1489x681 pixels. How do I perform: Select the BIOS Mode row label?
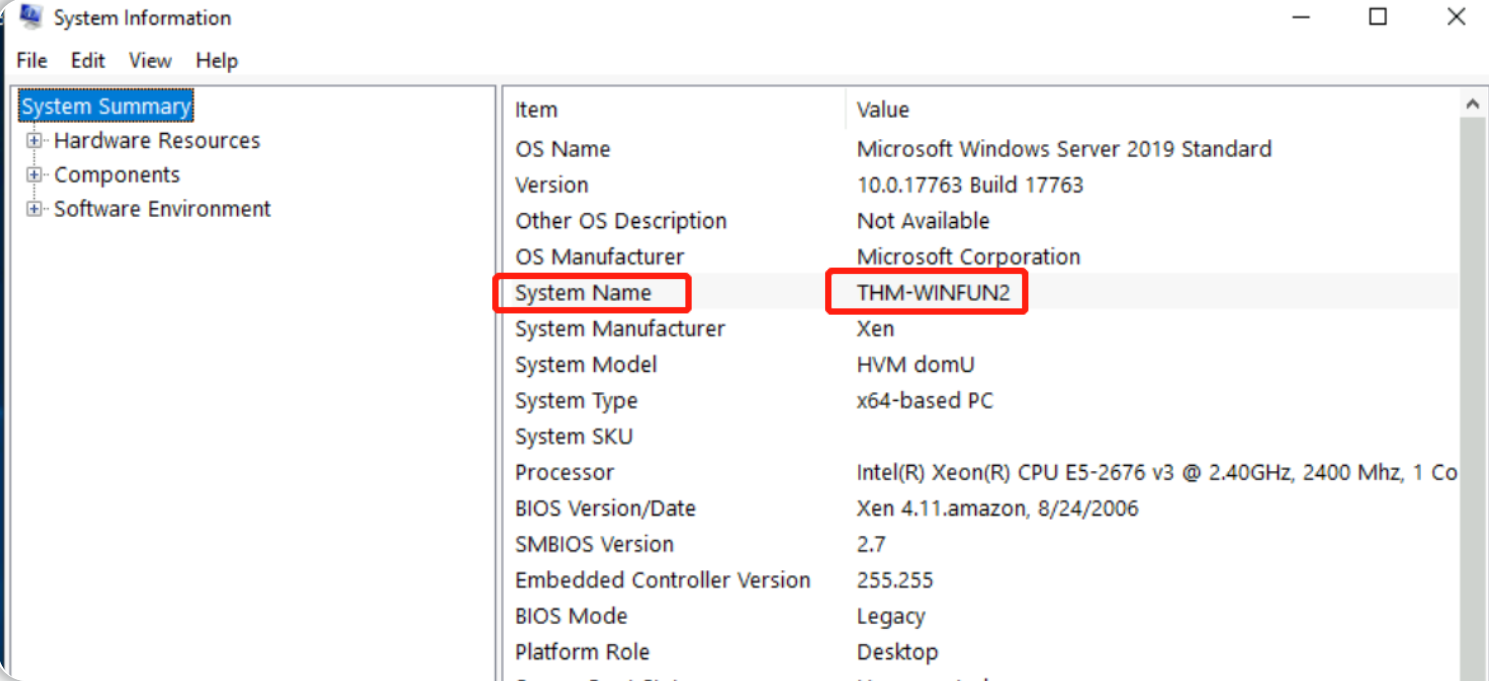pyautogui.click(x=571, y=617)
